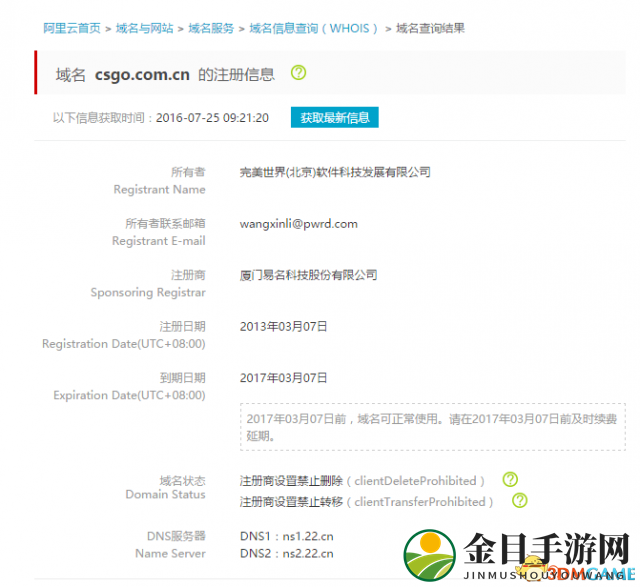This screenshot has height=587, width=640.
Task: Click the Name Server label
Action: pos(170,554)
